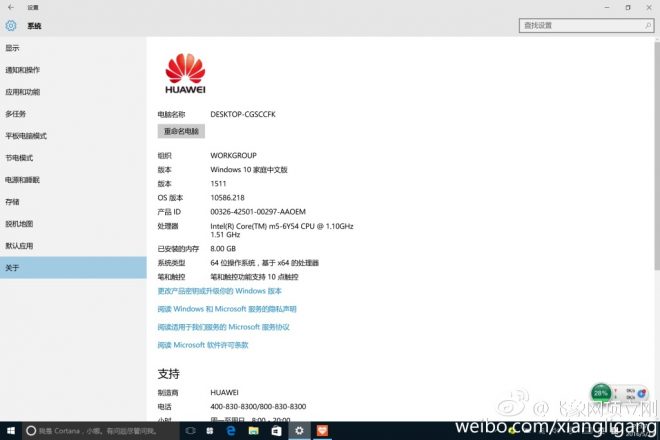Click the Cortana search bar on taskbar
Viewport: 660px width, 440px height.
pyautogui.click(x=100, y=430)
